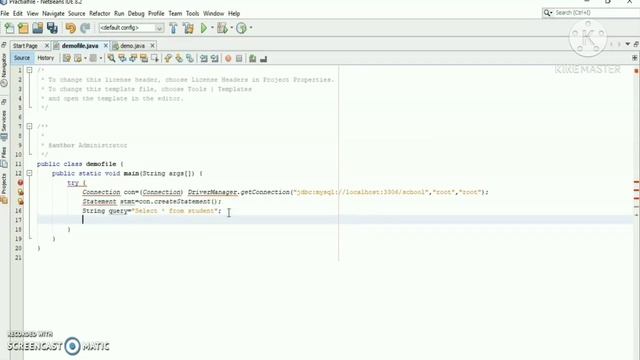Open the Files side panel tab
This screenshot has height=360, width=640.
coord(4,157)
